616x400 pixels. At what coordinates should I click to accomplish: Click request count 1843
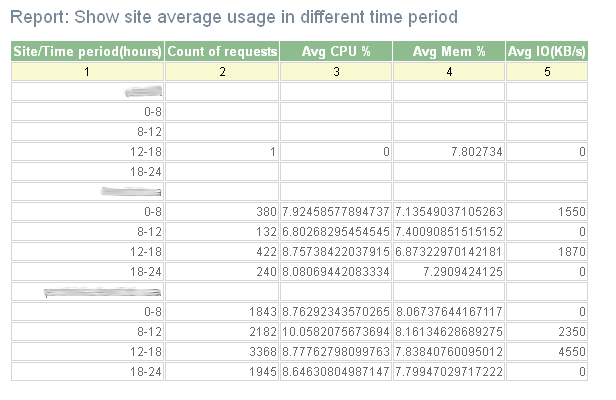(263, 312)
